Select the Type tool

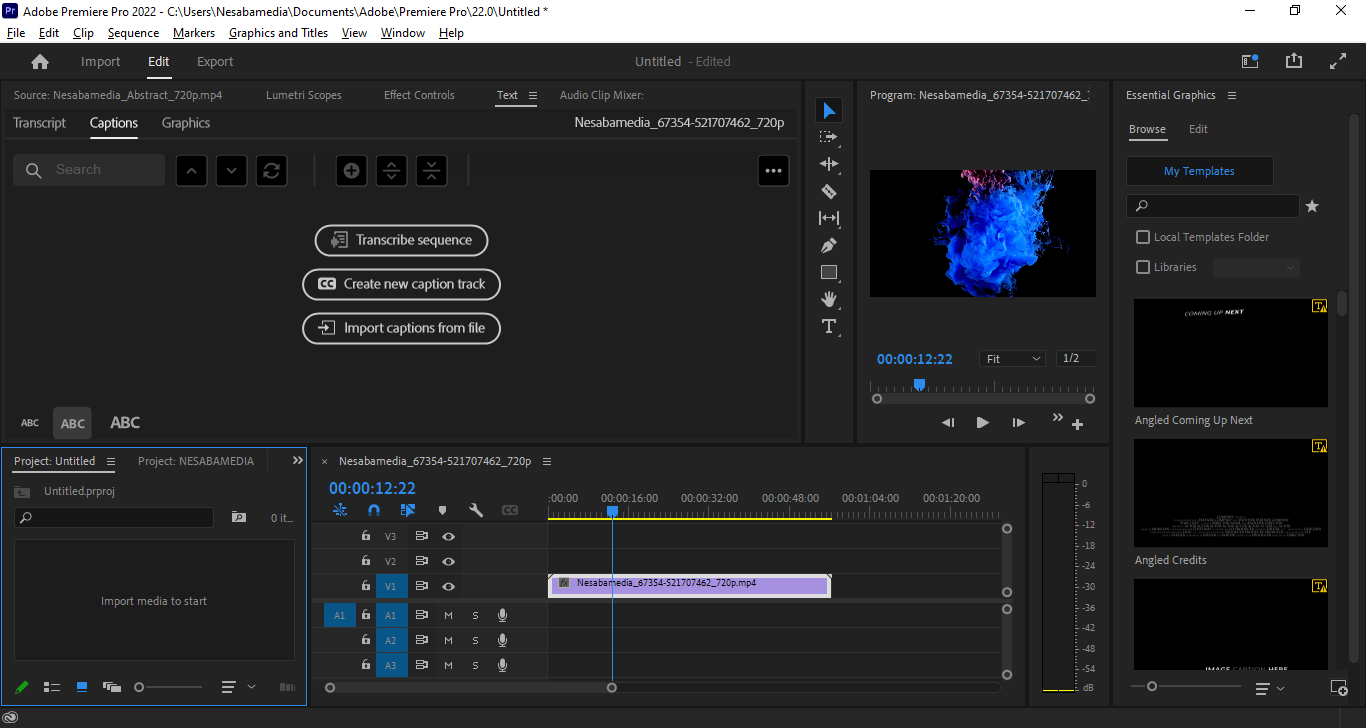(x=828, y=326)
